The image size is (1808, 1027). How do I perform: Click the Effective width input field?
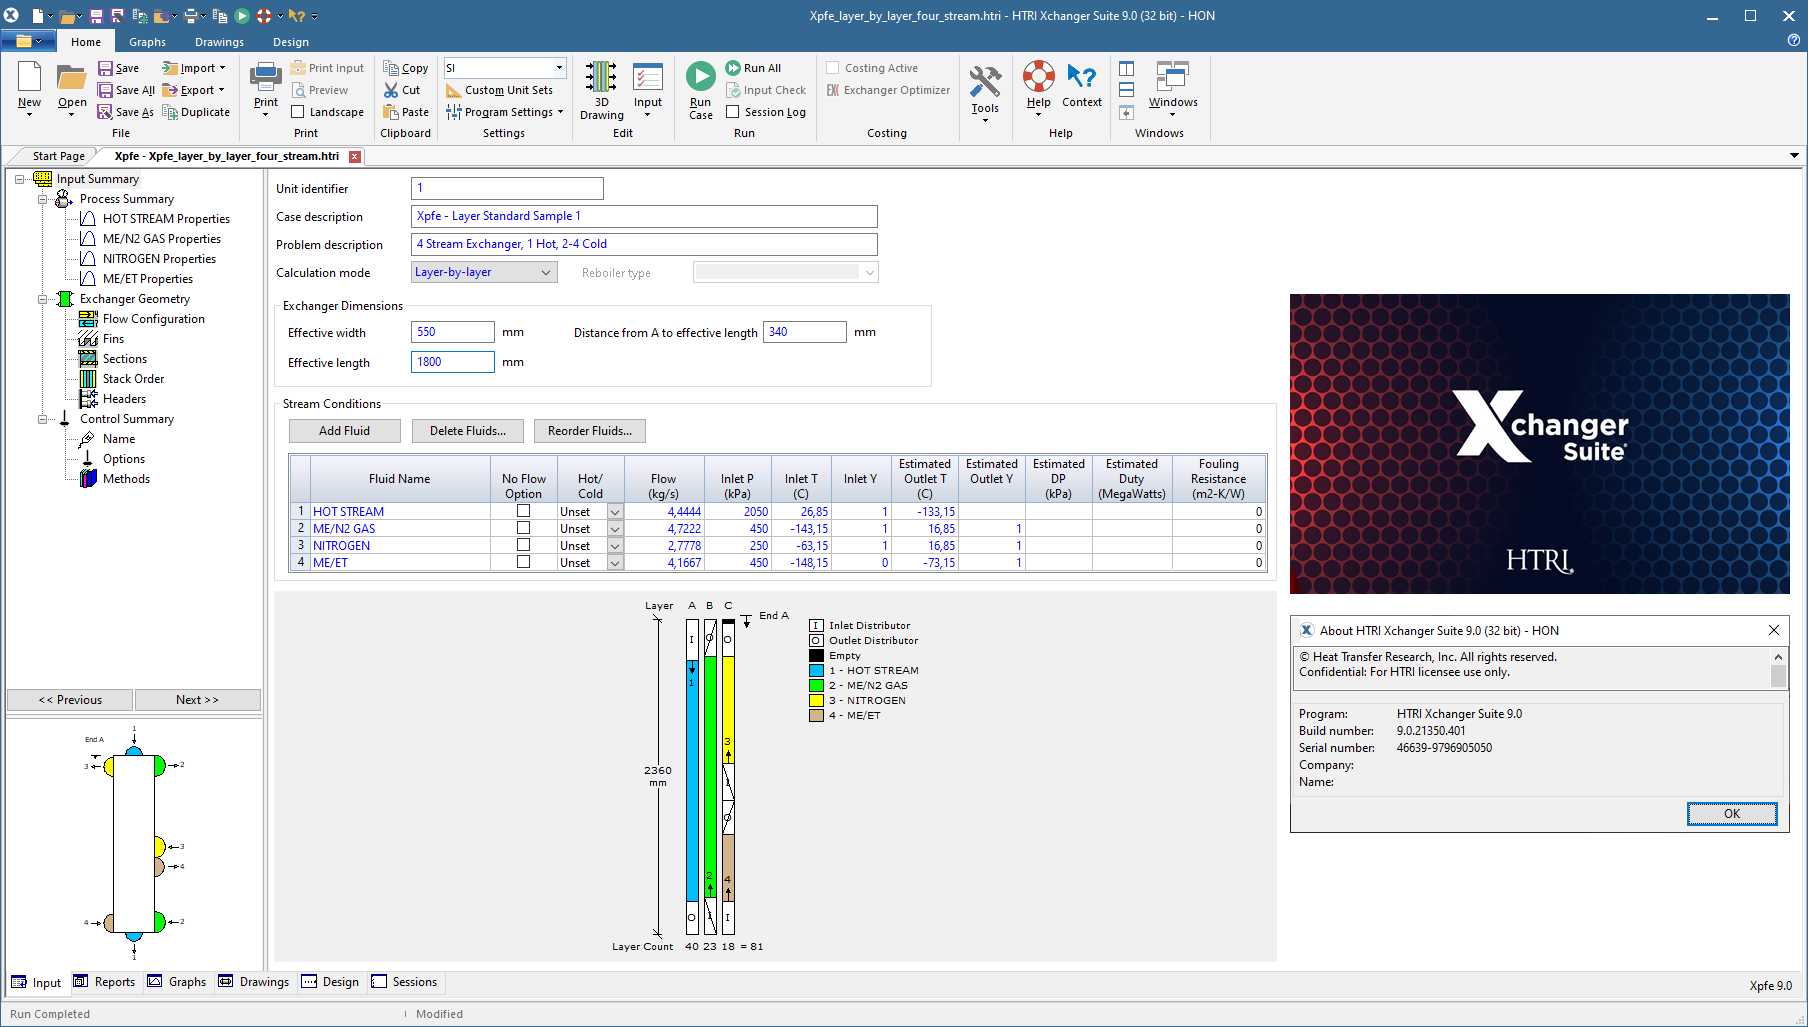click(x=453, y=332)
